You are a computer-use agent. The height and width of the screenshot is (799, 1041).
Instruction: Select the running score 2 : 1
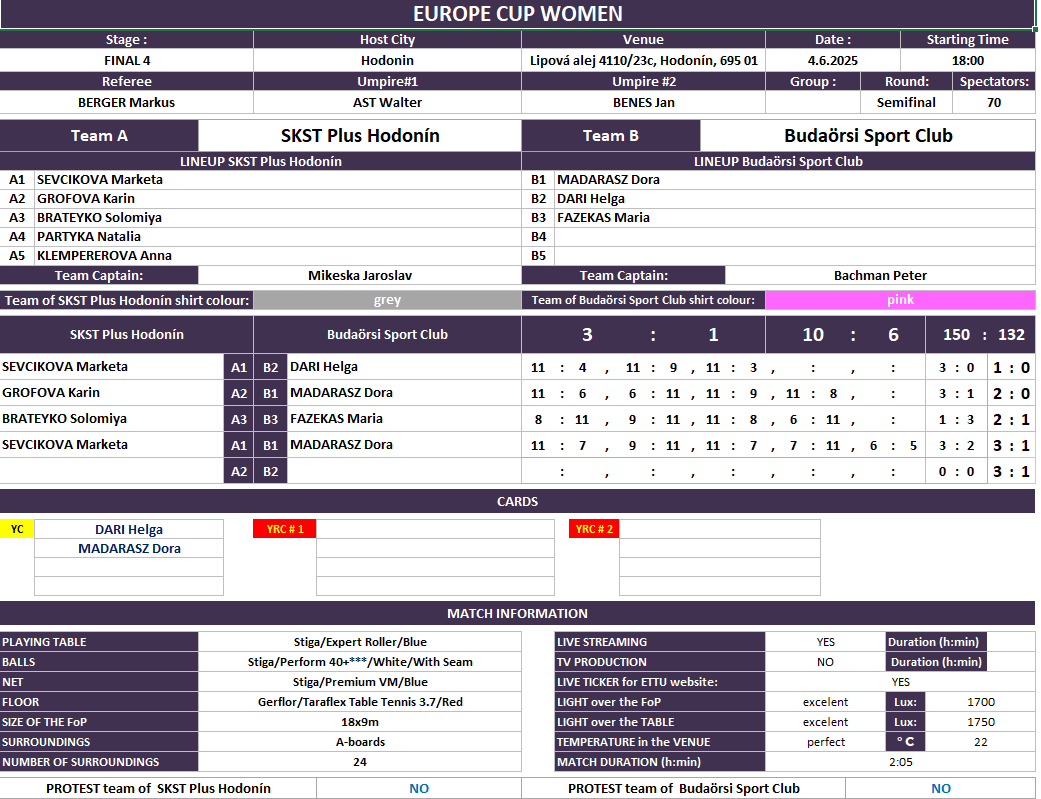1011,419
